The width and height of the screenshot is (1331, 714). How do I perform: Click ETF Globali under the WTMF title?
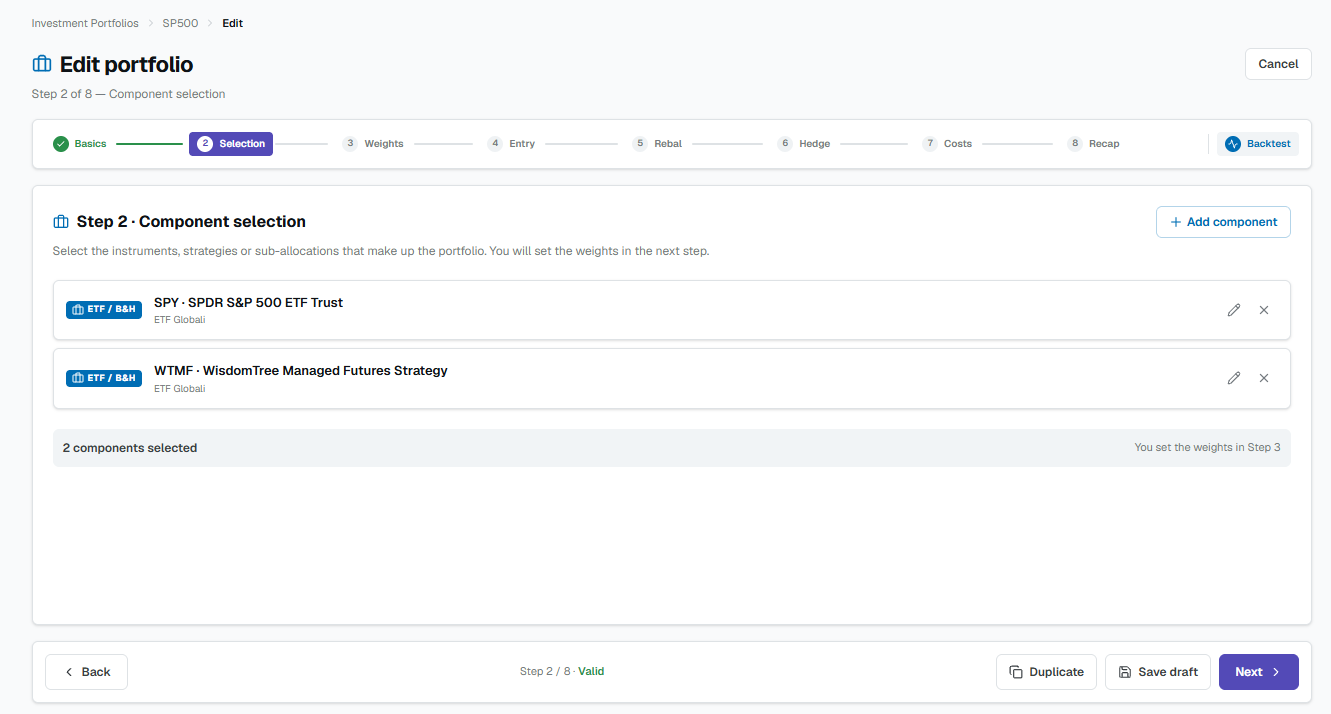180,389
